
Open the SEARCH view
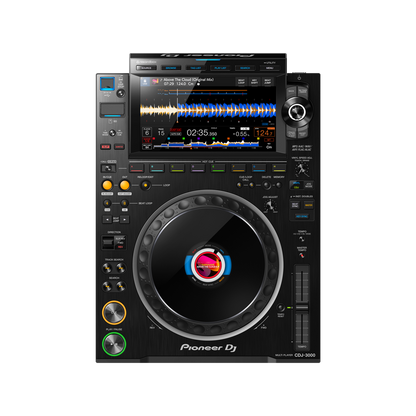coord(245,68)
